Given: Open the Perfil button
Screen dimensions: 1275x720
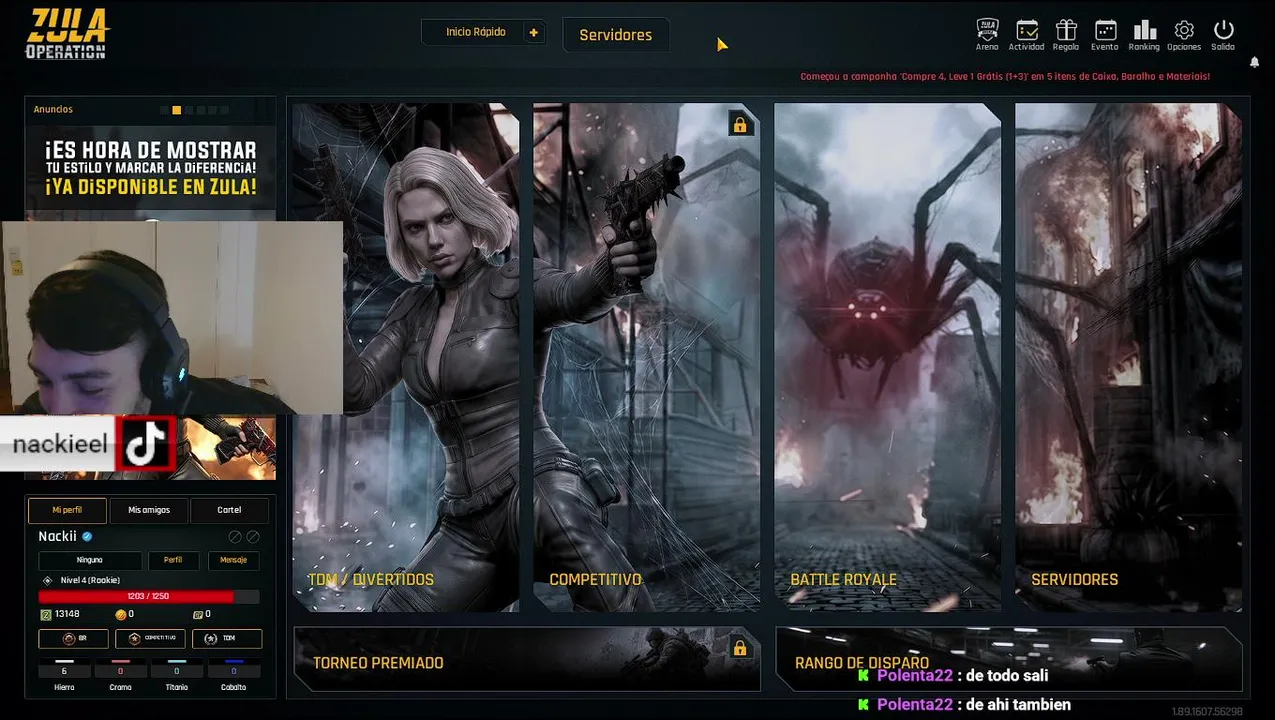Looking at the screenshot, I should [173, 560].
